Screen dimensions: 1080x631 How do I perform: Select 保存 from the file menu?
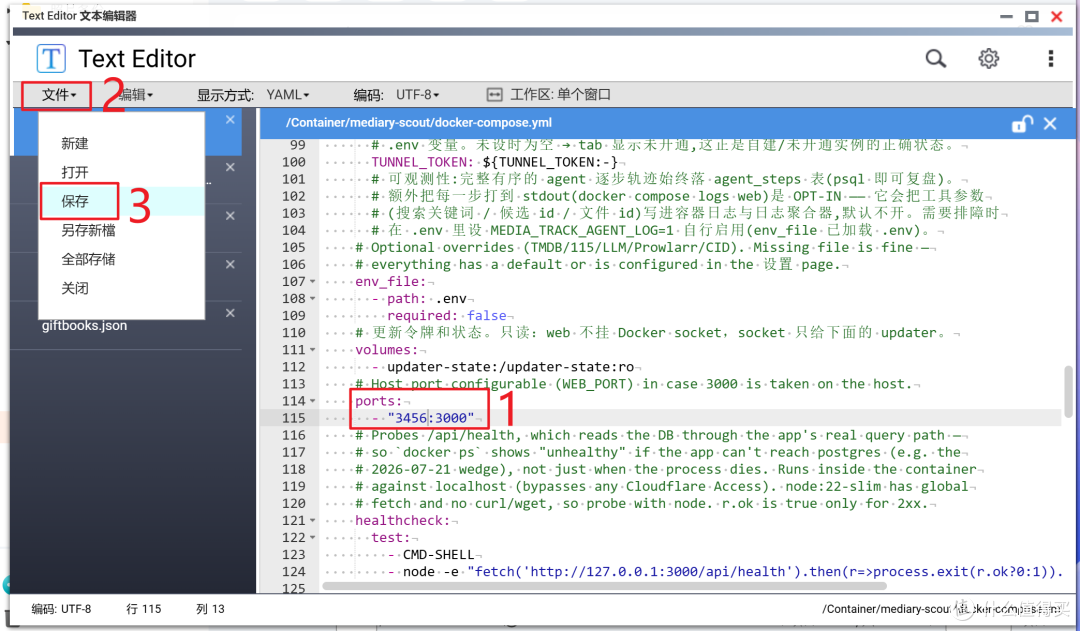click(75, 201)
